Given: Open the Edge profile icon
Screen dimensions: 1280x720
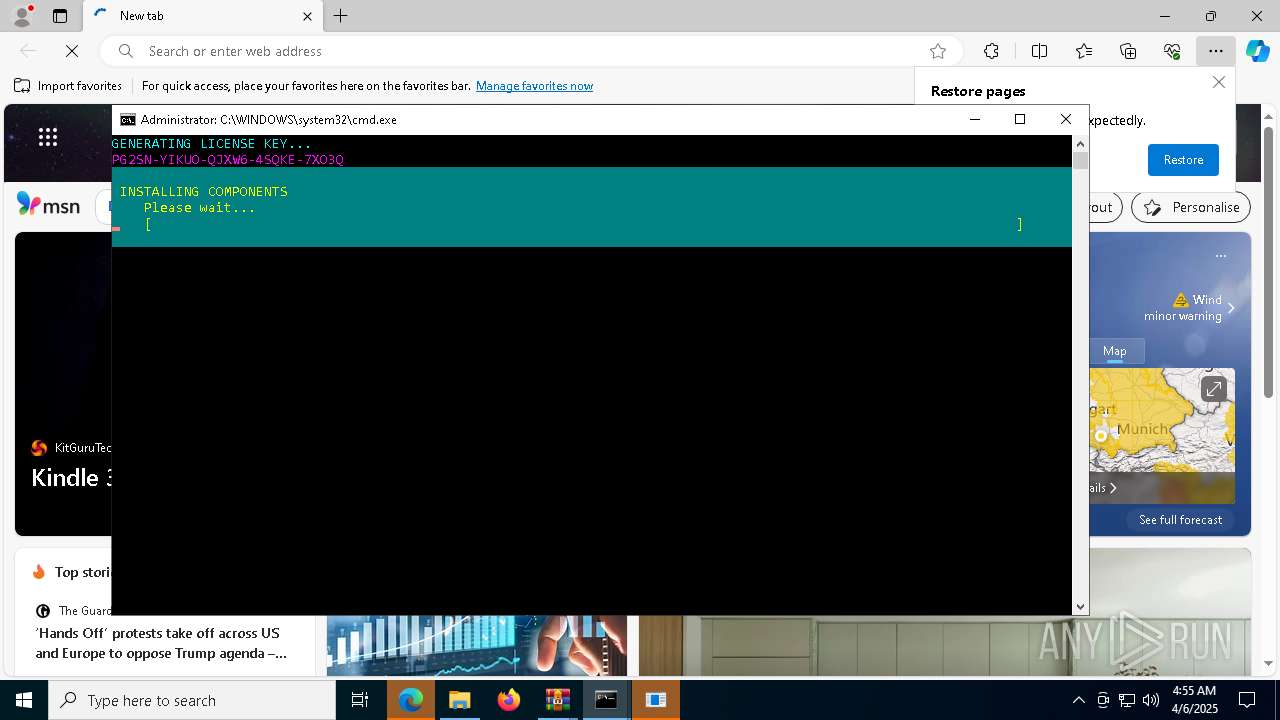Looking at the screenshot, I should [21, 16].
